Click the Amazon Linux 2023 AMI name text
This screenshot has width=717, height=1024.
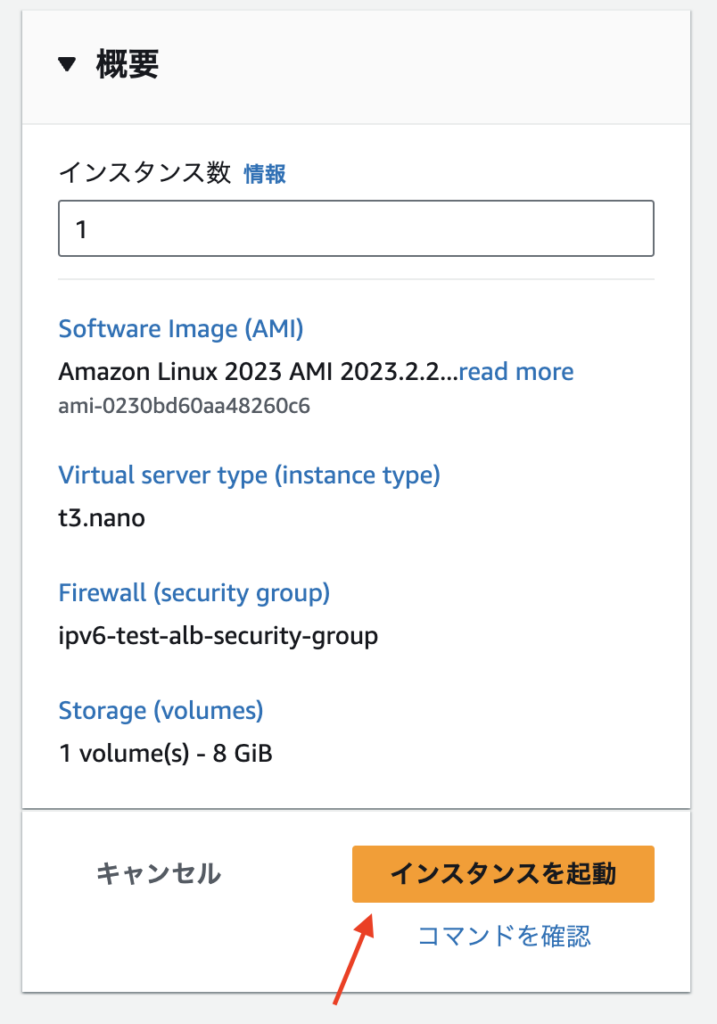[x=258, y=372]
